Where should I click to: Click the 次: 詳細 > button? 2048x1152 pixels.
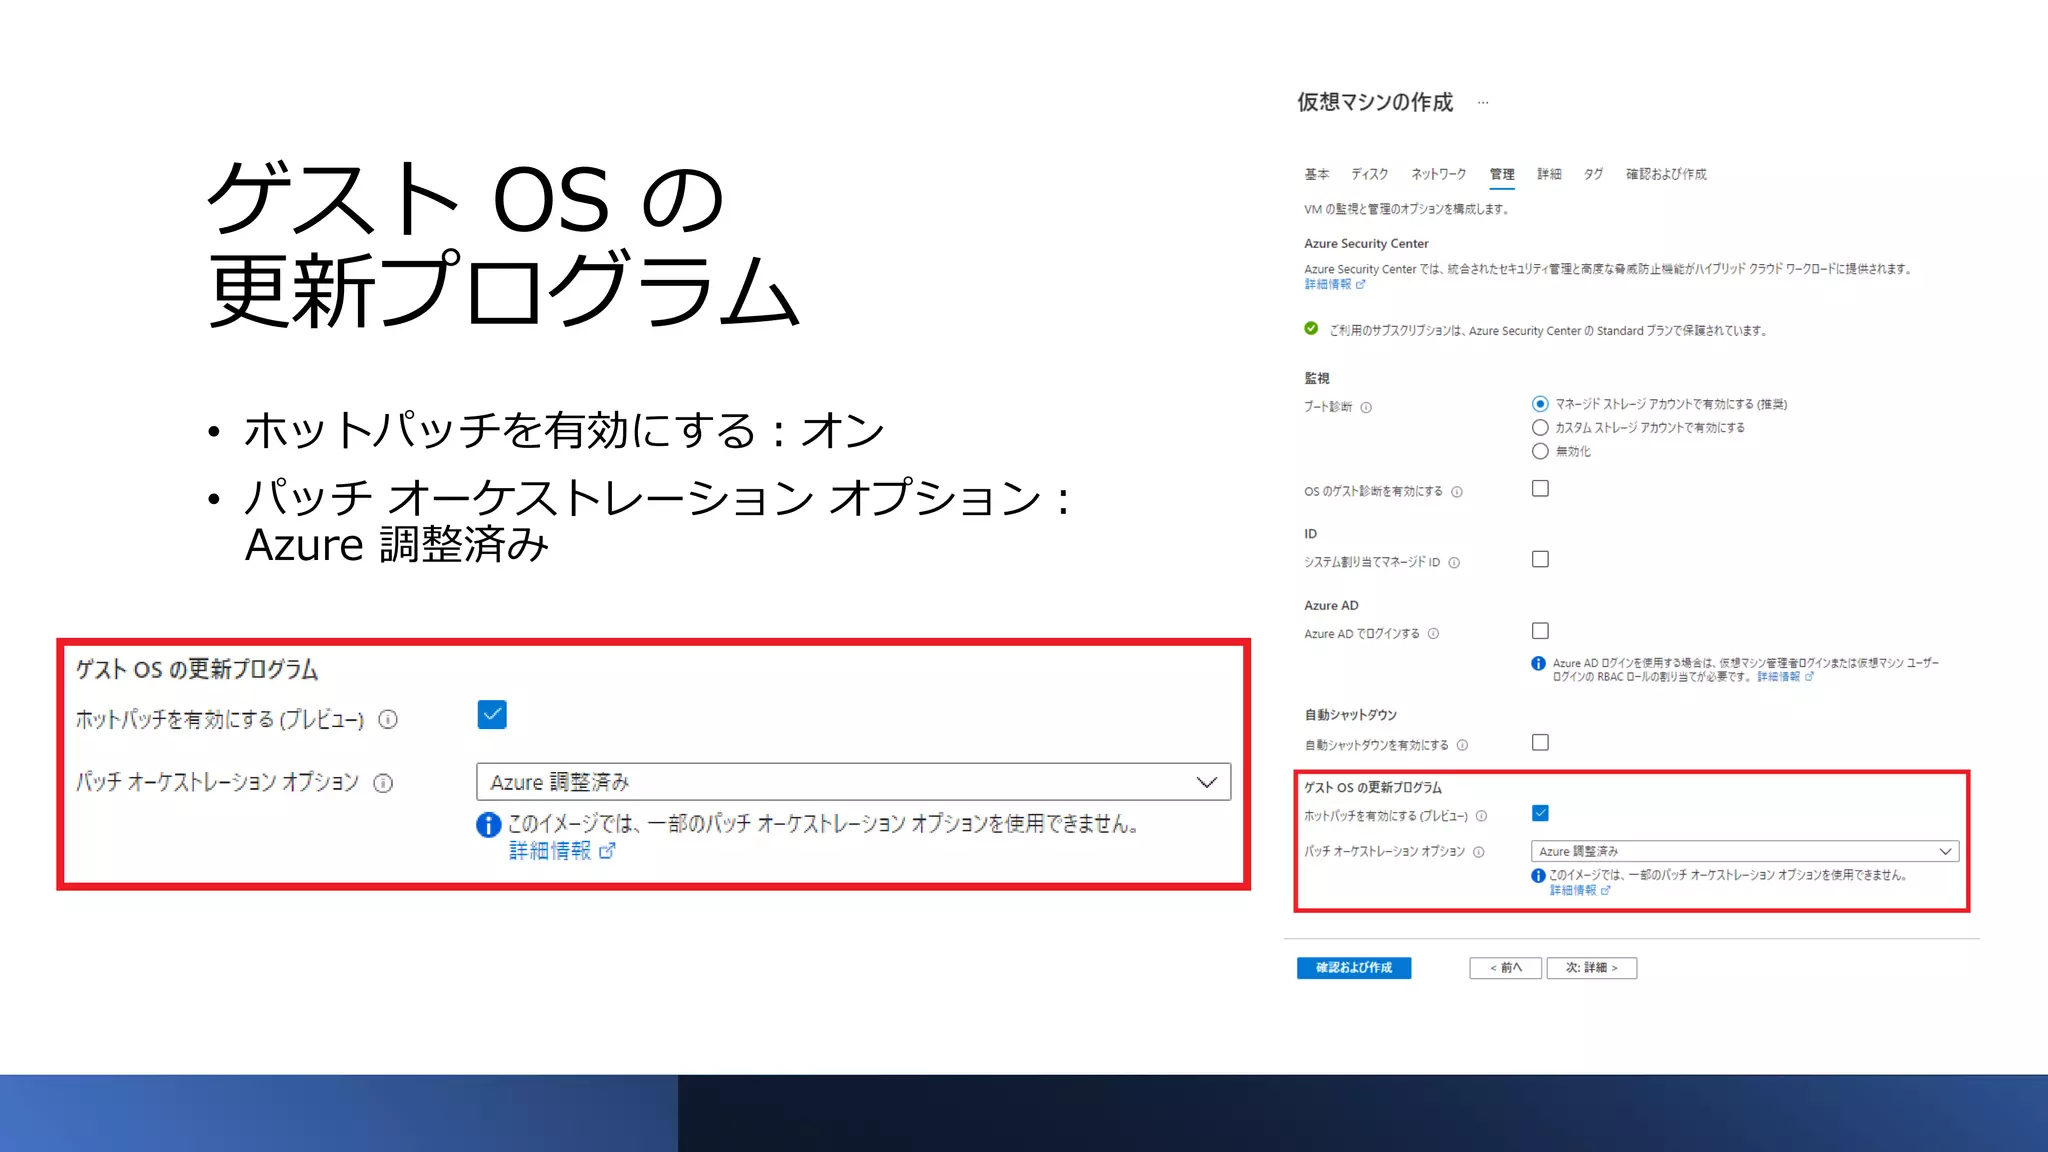1591,968
